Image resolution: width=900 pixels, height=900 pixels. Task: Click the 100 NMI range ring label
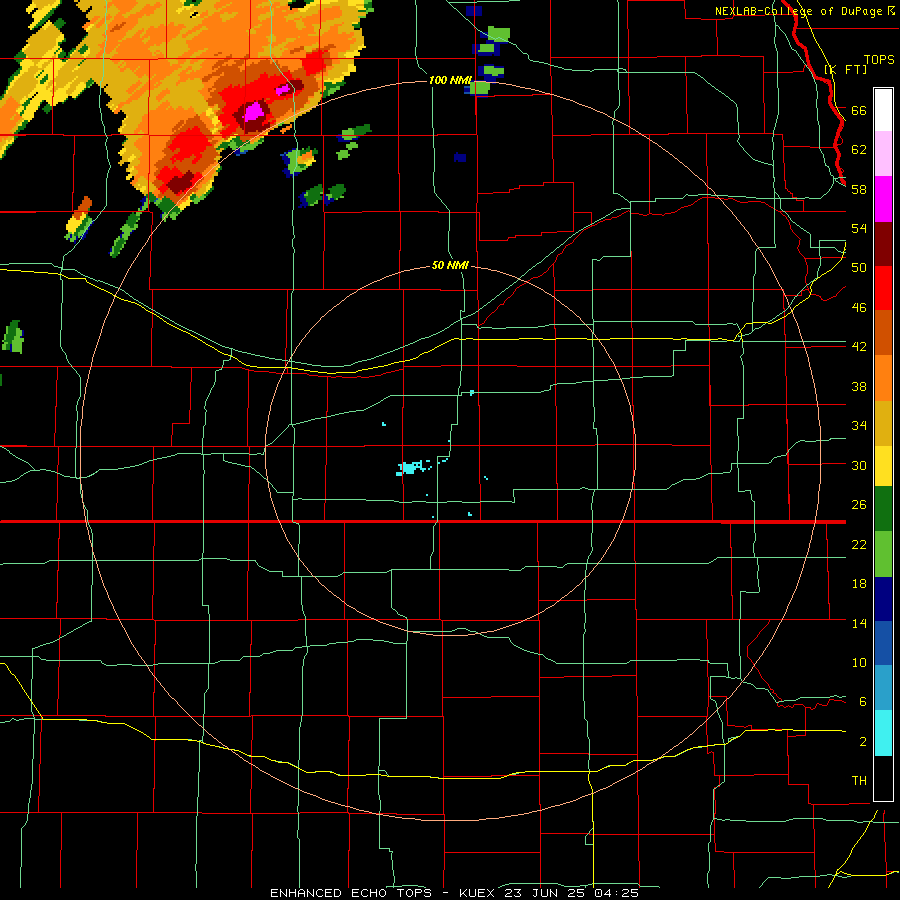click(451, 80)
